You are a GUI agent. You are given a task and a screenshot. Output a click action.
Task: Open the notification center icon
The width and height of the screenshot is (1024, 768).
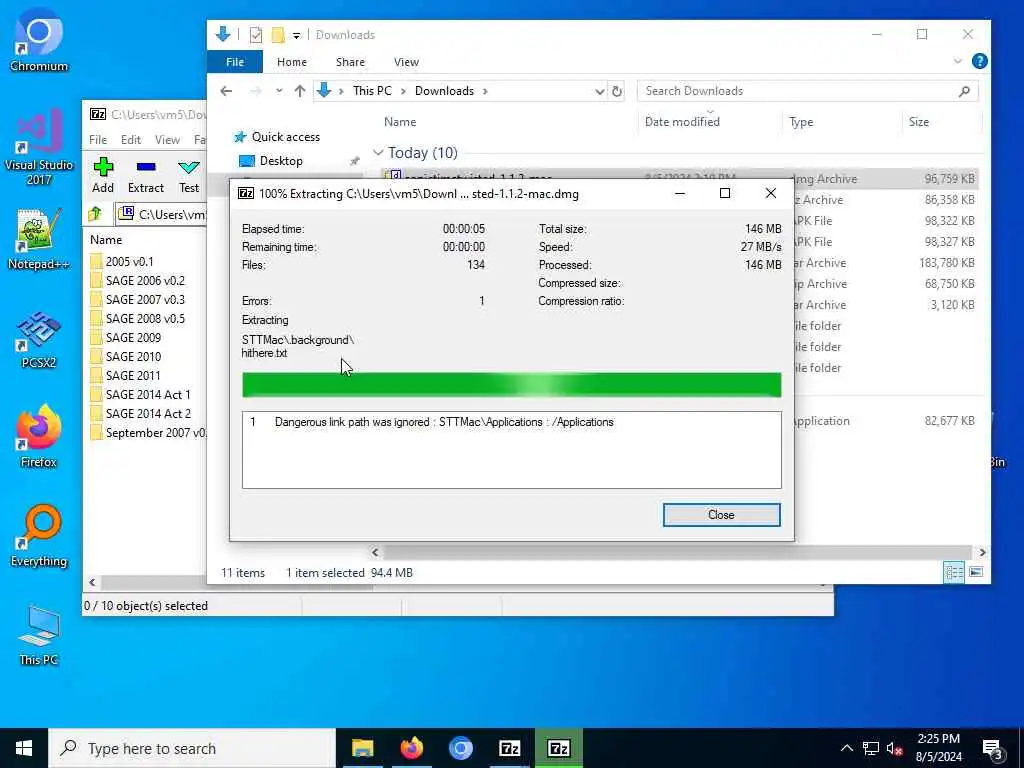993,749
